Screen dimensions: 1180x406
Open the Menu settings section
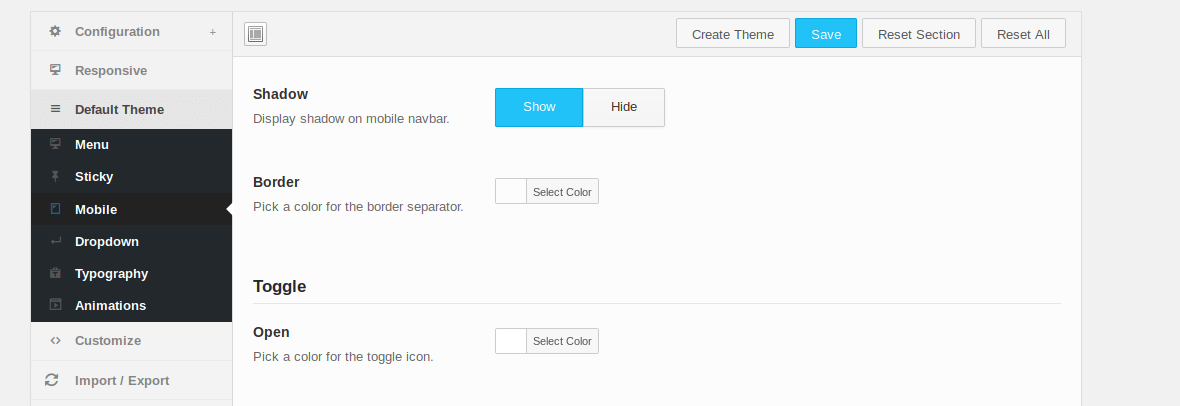click(92, 145)
